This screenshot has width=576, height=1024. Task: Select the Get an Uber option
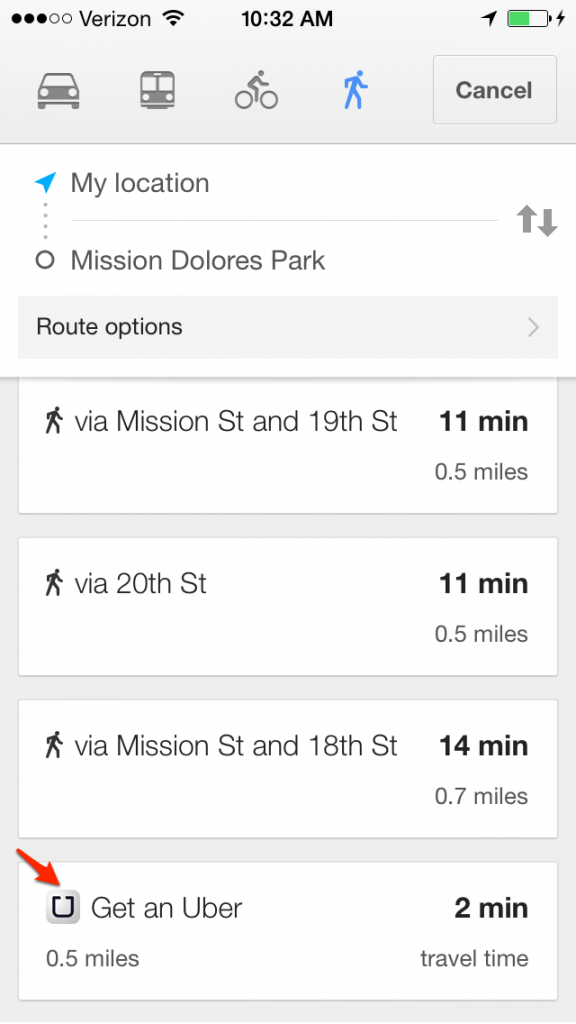288,931
